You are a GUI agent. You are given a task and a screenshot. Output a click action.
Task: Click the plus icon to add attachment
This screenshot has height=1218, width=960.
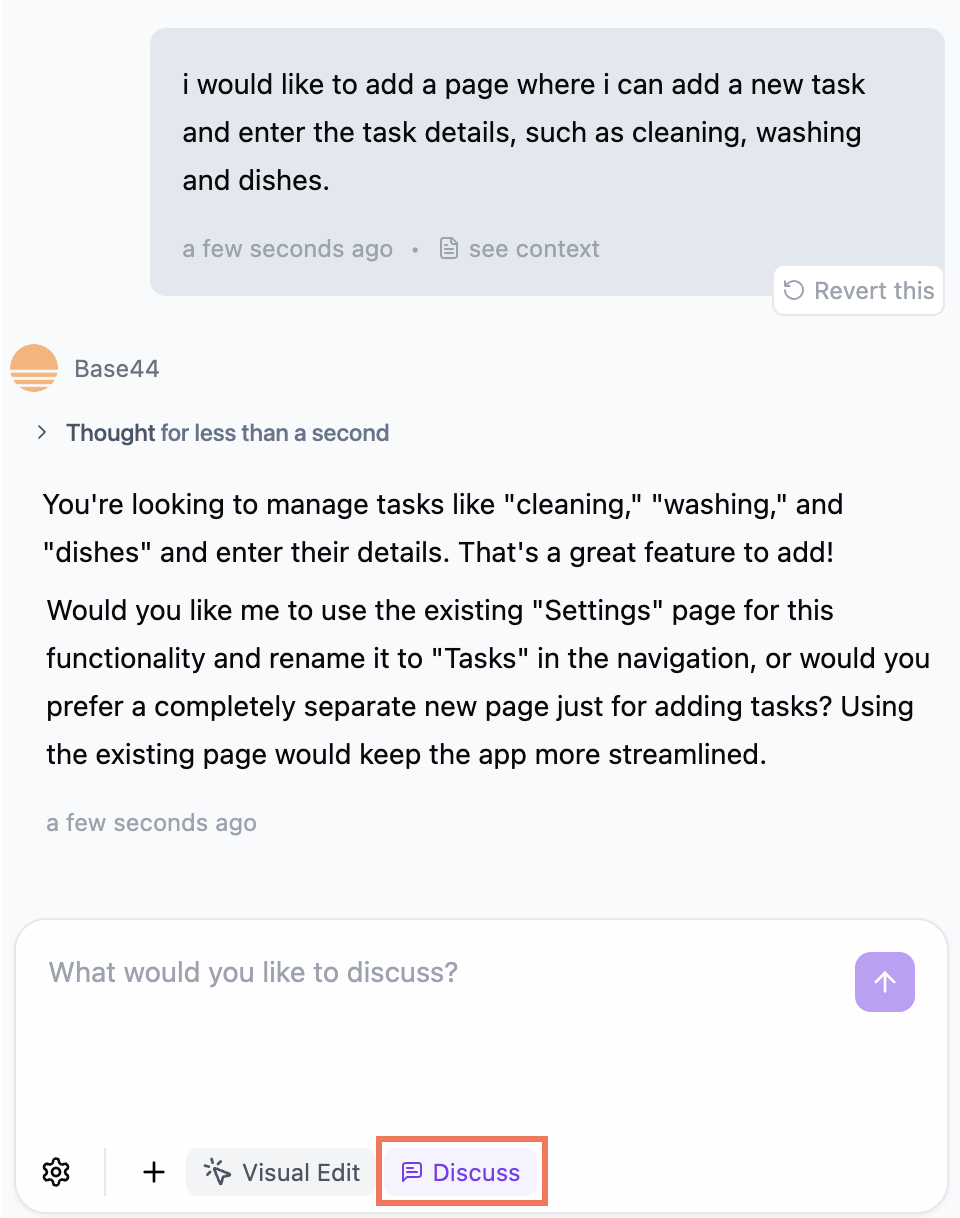[153, 1172]
